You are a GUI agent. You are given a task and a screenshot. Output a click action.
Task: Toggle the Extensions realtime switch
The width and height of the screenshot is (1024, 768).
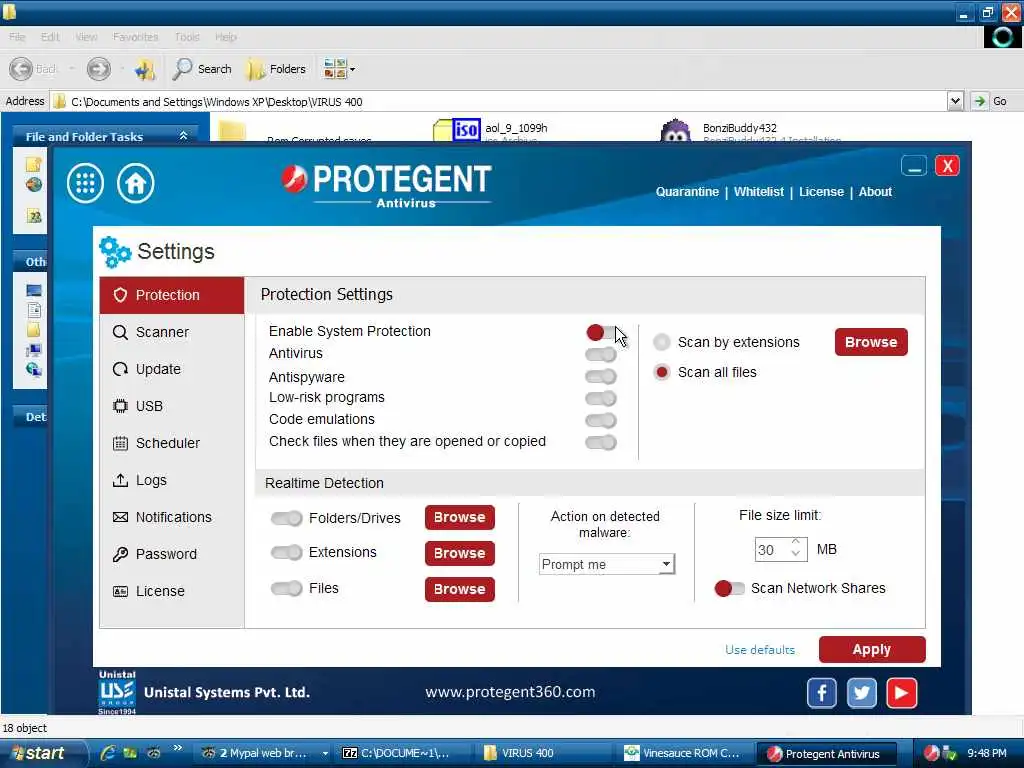pos(287,552)
